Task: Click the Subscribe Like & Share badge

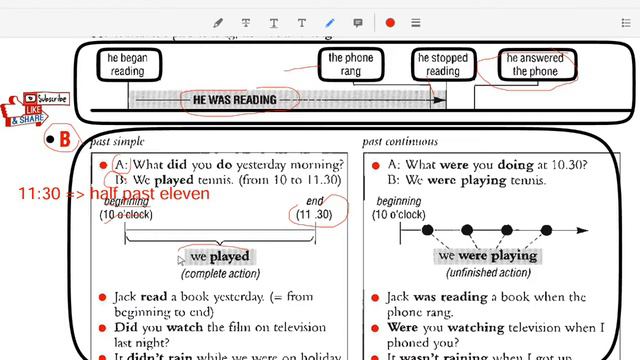Action: [35, 109]
